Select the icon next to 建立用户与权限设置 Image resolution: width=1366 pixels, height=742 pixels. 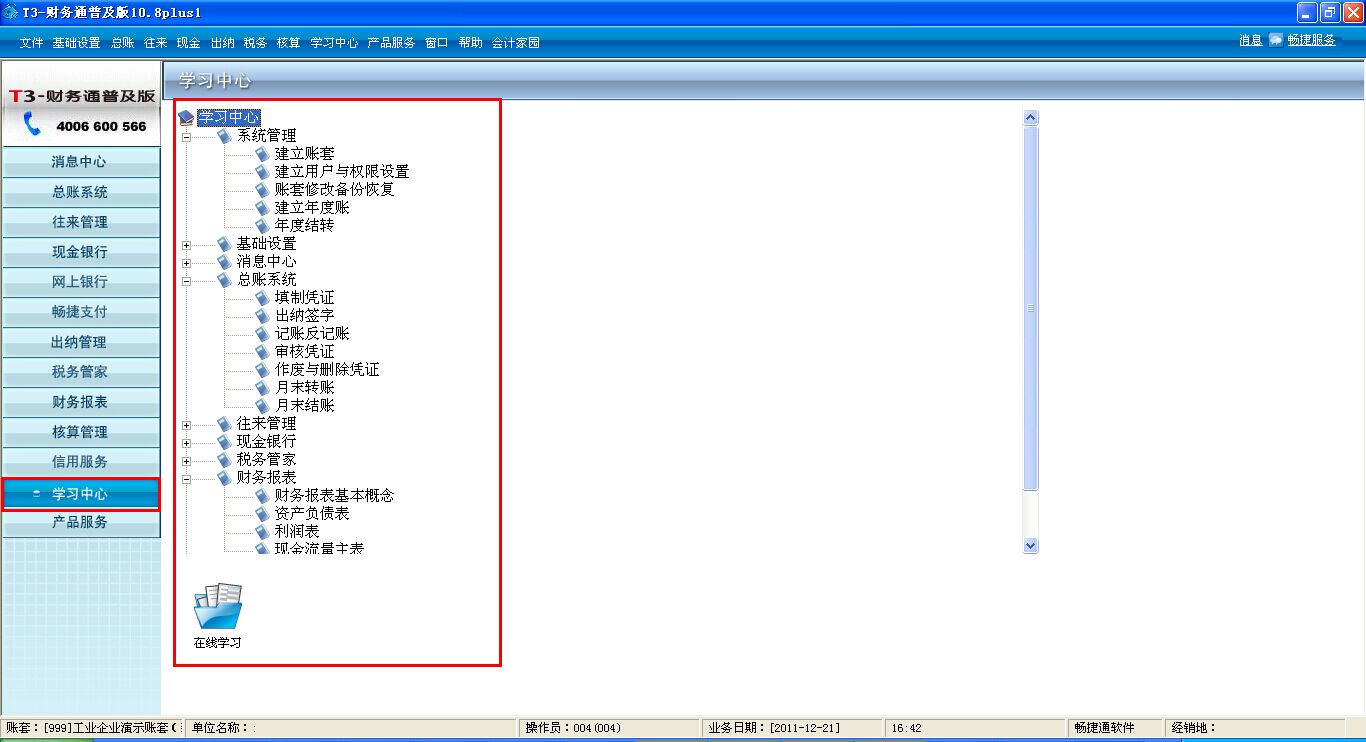[x=262, y=172]
